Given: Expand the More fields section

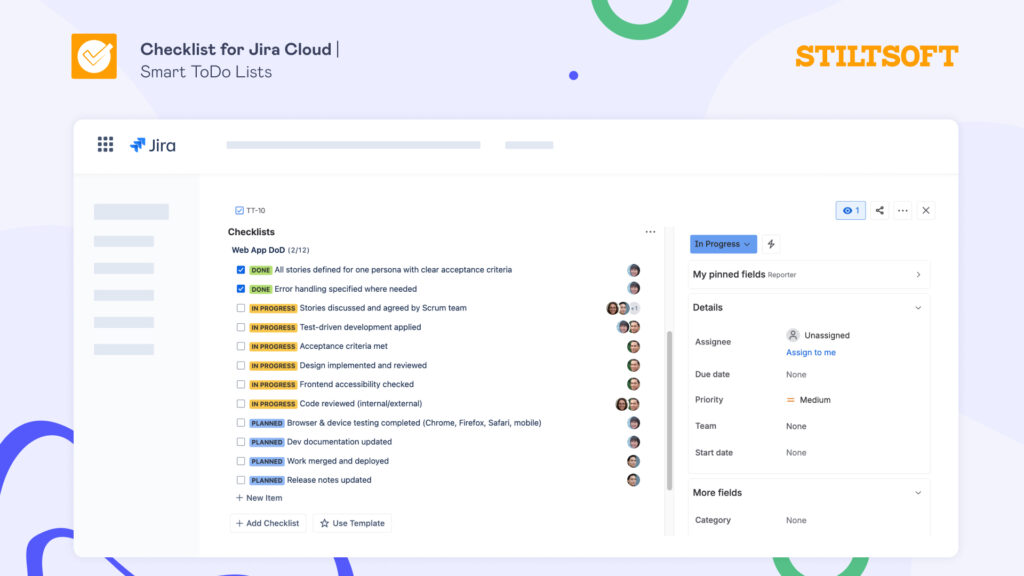Looking at the screenshot, I should coord(919,492).
